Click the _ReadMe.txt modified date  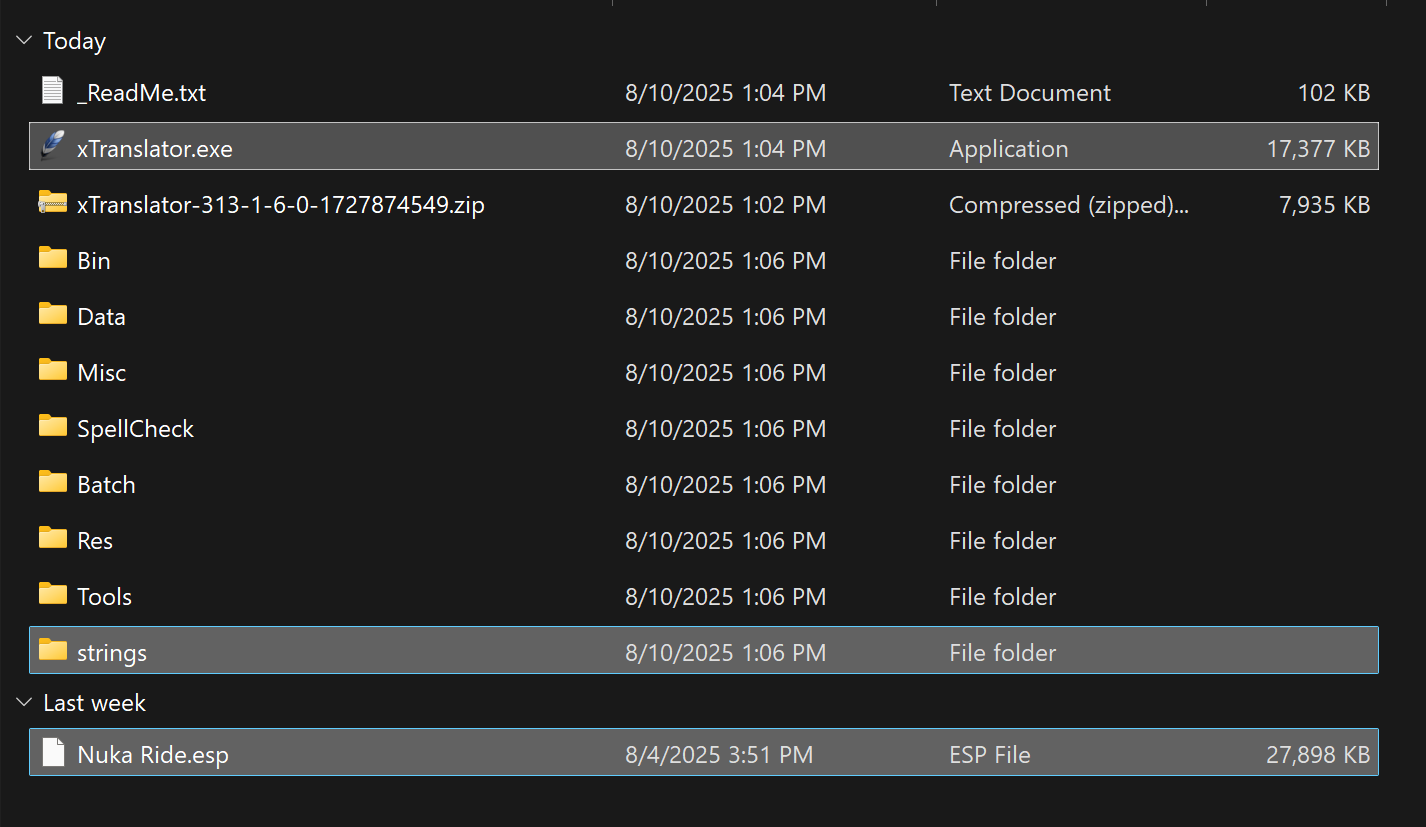coord(725,93)
